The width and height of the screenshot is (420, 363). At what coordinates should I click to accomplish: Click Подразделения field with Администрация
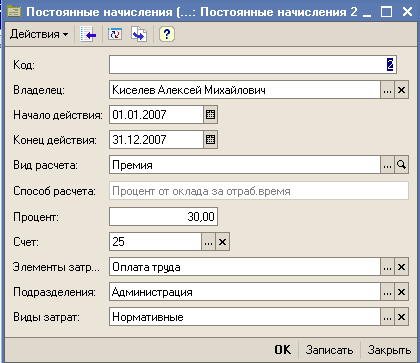point(245,292)
